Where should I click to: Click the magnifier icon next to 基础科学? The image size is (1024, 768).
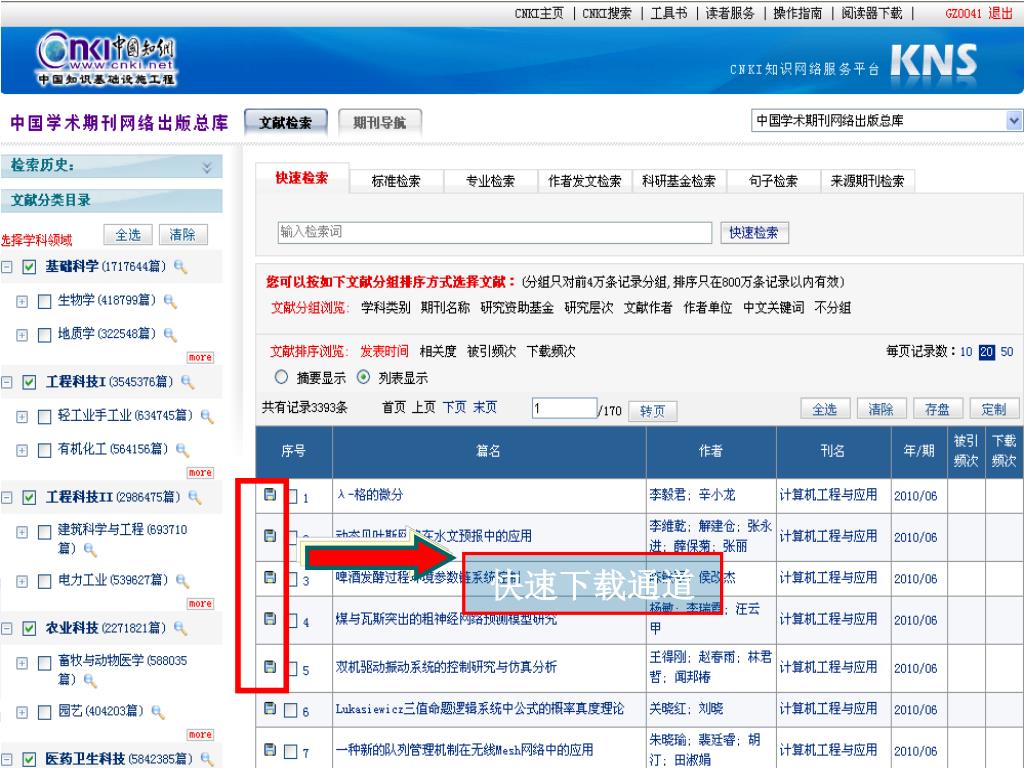tap(180, 267)
